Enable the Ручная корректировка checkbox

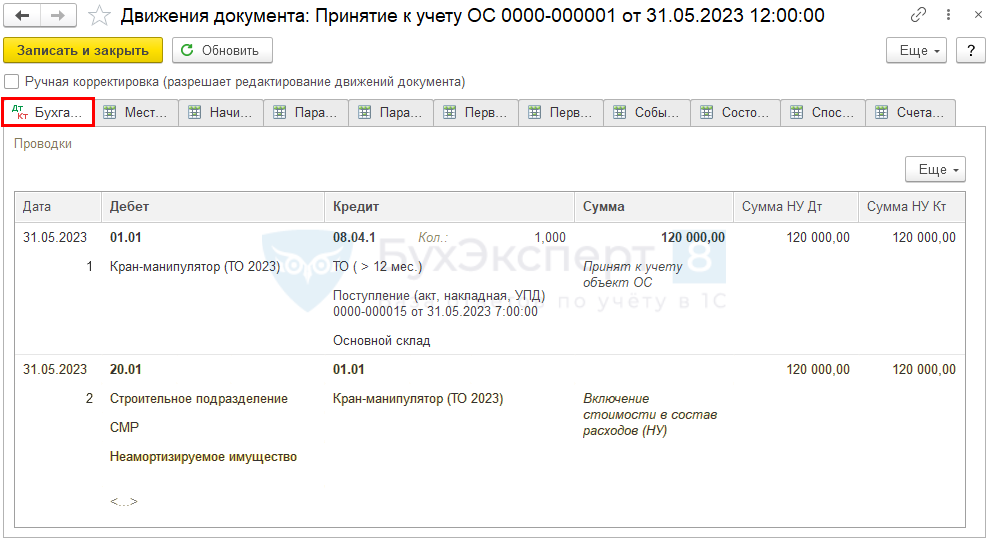click(12, 82)
